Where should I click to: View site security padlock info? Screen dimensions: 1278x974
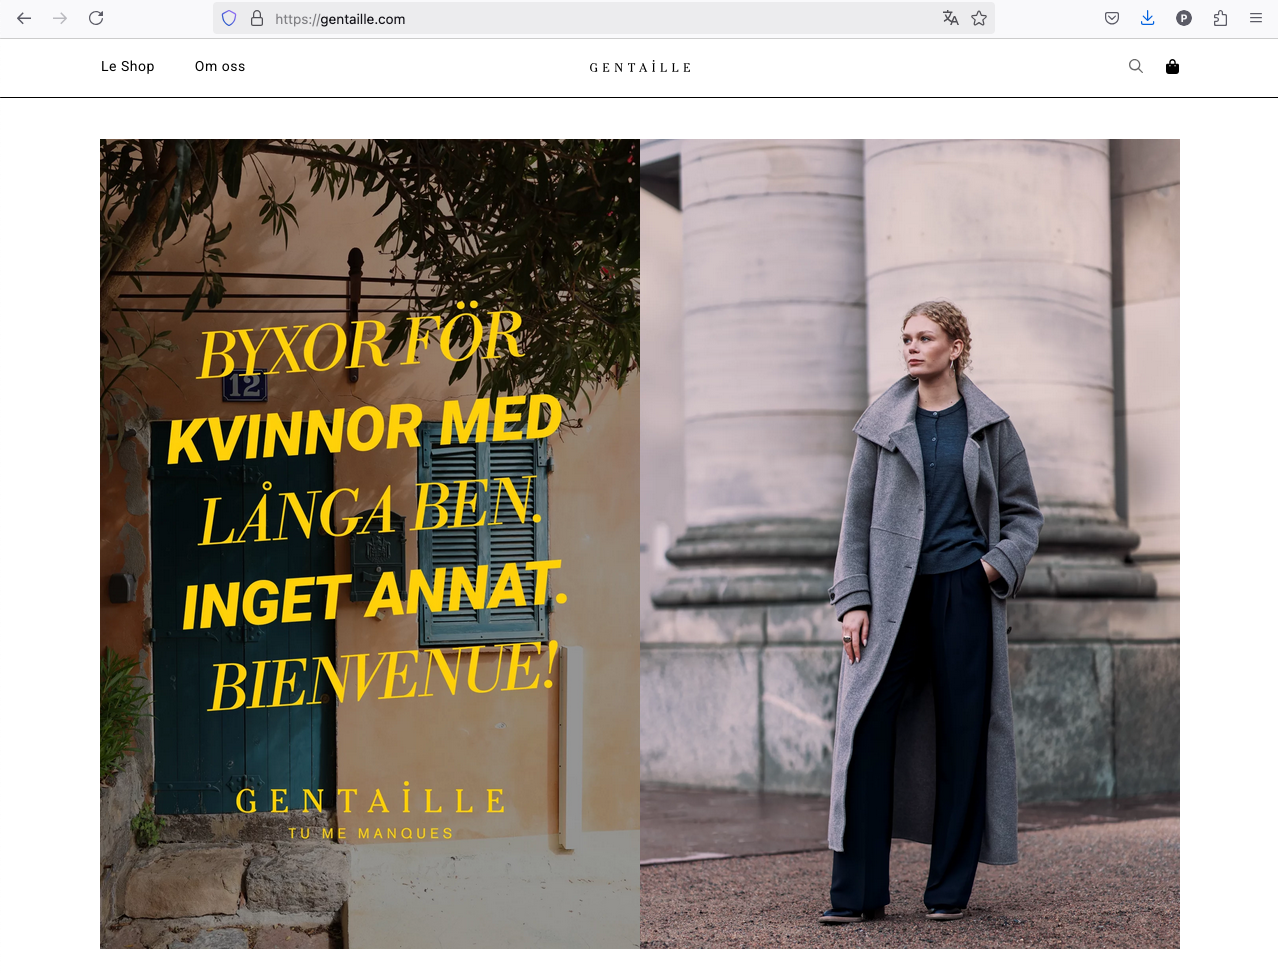(x=257, y=18)
